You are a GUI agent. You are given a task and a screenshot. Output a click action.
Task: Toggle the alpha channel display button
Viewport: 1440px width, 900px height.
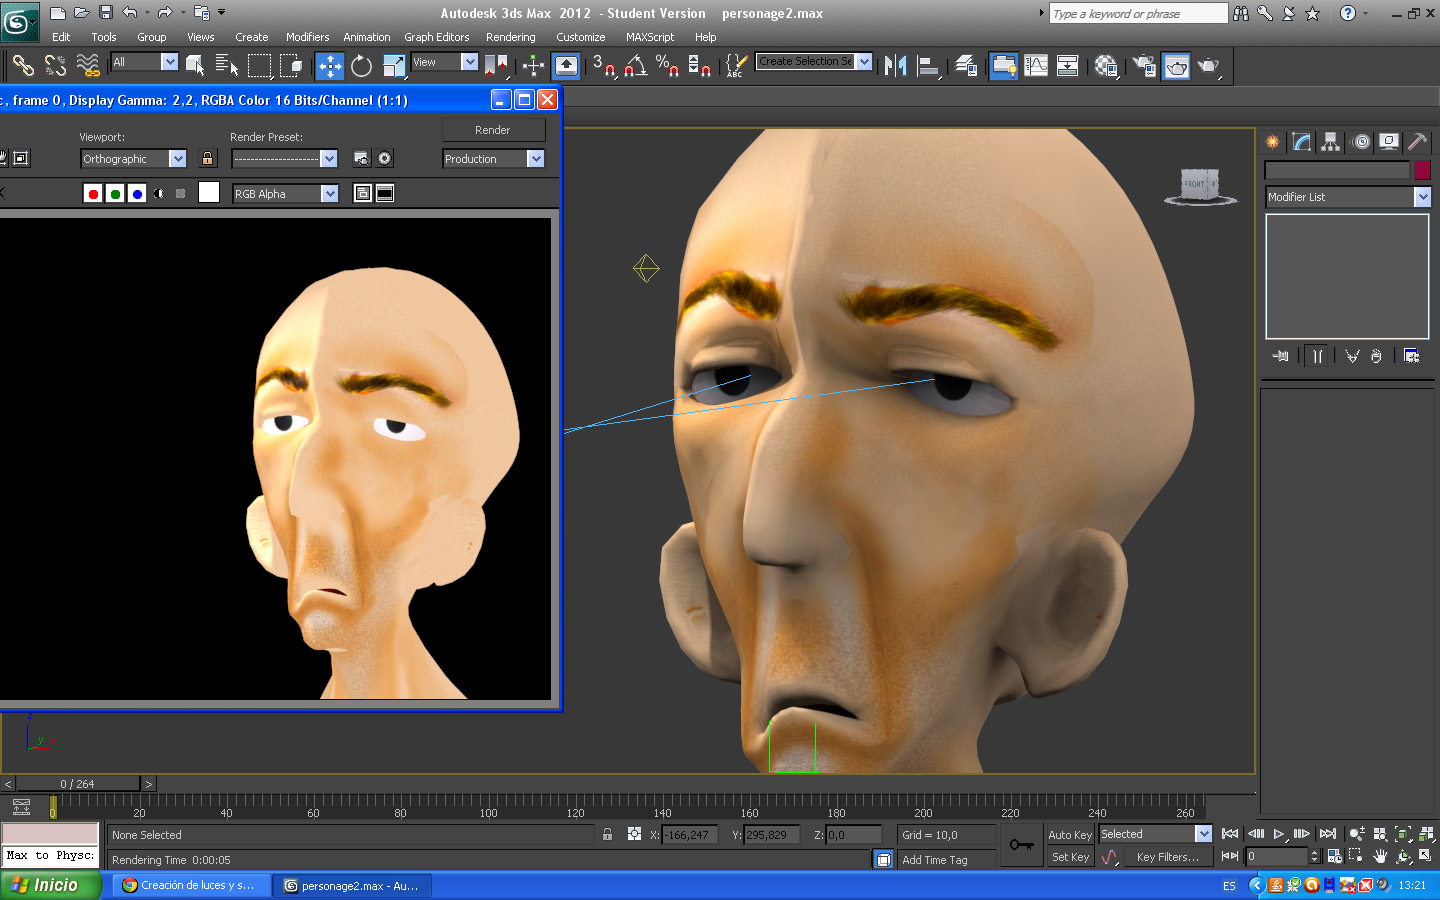coord(159,194)
